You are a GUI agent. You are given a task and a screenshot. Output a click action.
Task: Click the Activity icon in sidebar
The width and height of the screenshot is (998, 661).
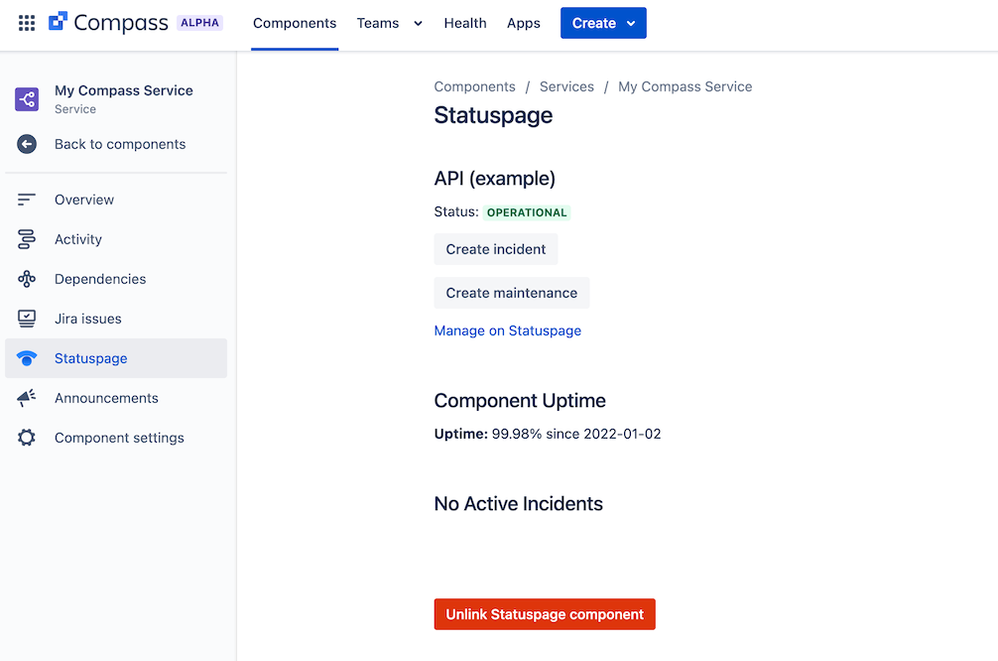[x=27, y=239]
